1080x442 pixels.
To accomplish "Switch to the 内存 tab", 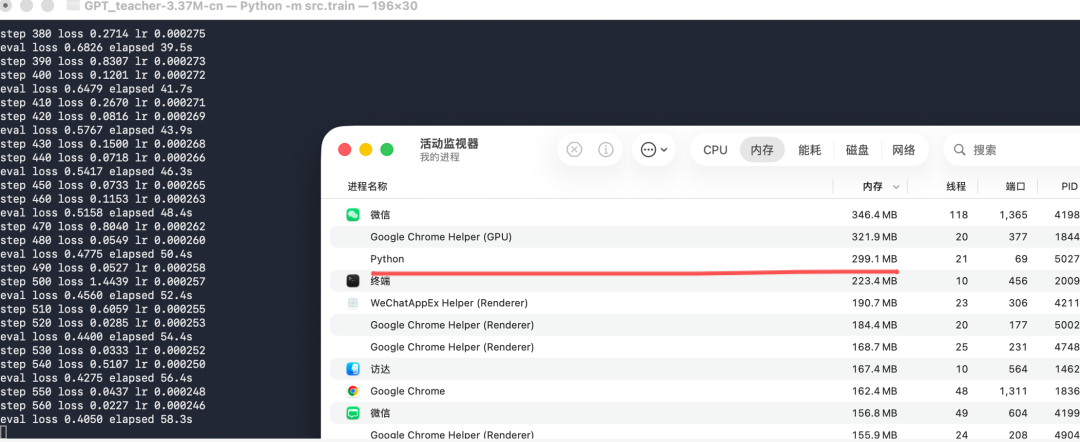I will (762, 149).
